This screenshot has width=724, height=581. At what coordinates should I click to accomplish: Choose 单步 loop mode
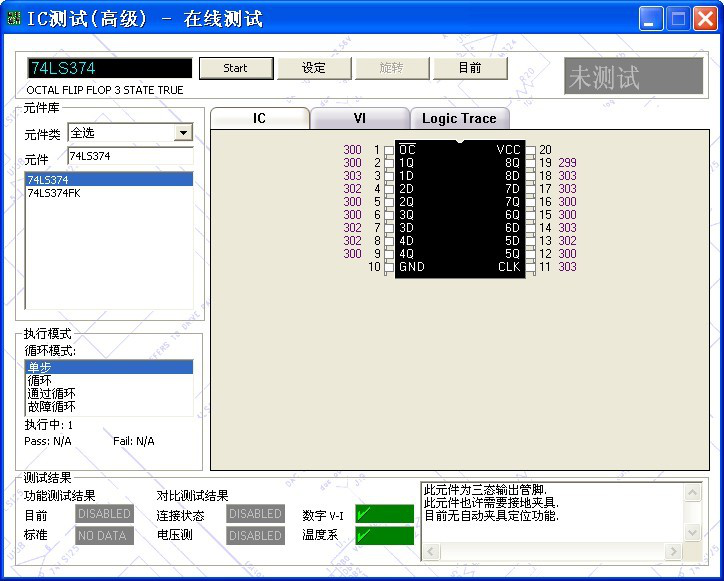point(109,367)
